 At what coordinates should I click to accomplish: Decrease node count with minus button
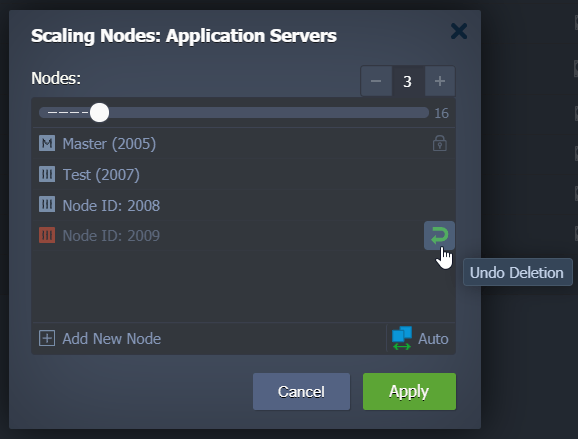pyautogui.click(x=376, y=81)
